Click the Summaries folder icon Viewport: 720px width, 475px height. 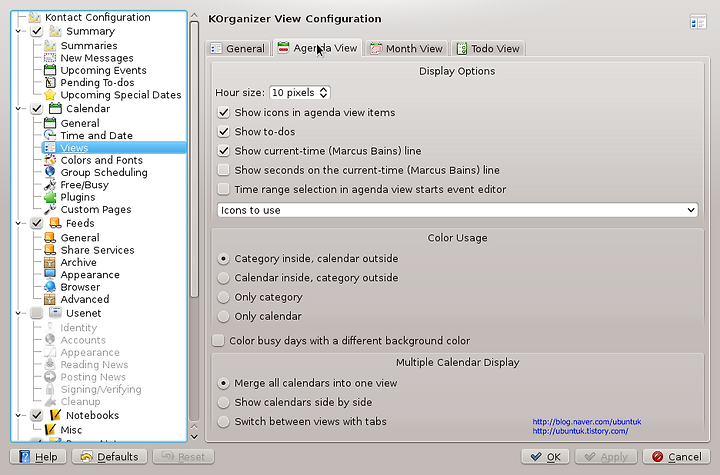[x=50, y=45]
